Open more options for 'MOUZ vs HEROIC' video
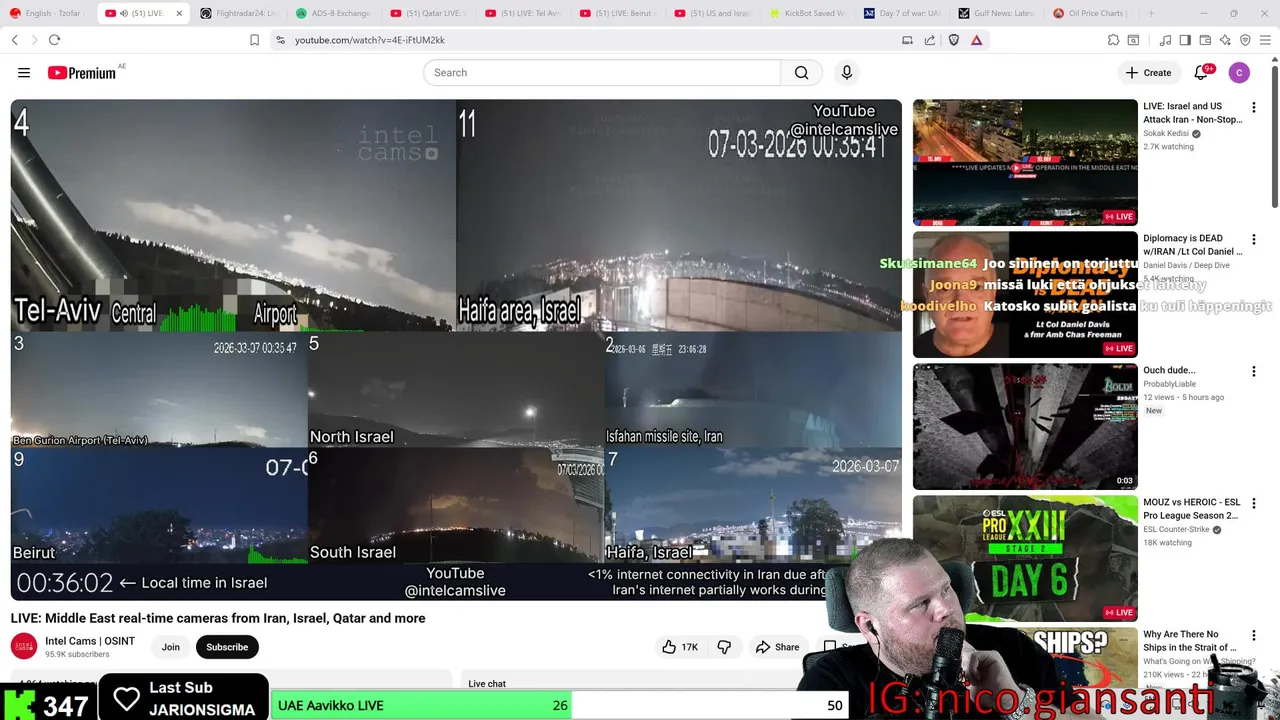Image resolution: width=1280 pixels, height=720 pixels. point(1253,503)
